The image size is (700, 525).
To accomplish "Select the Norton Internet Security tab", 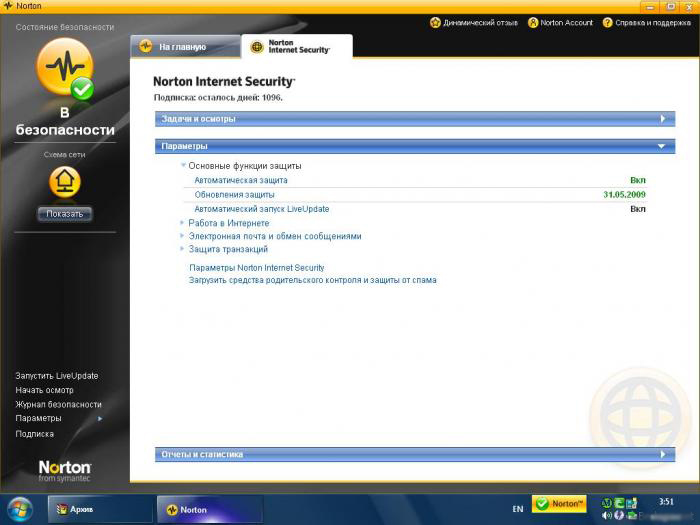I will coord(296,46).
